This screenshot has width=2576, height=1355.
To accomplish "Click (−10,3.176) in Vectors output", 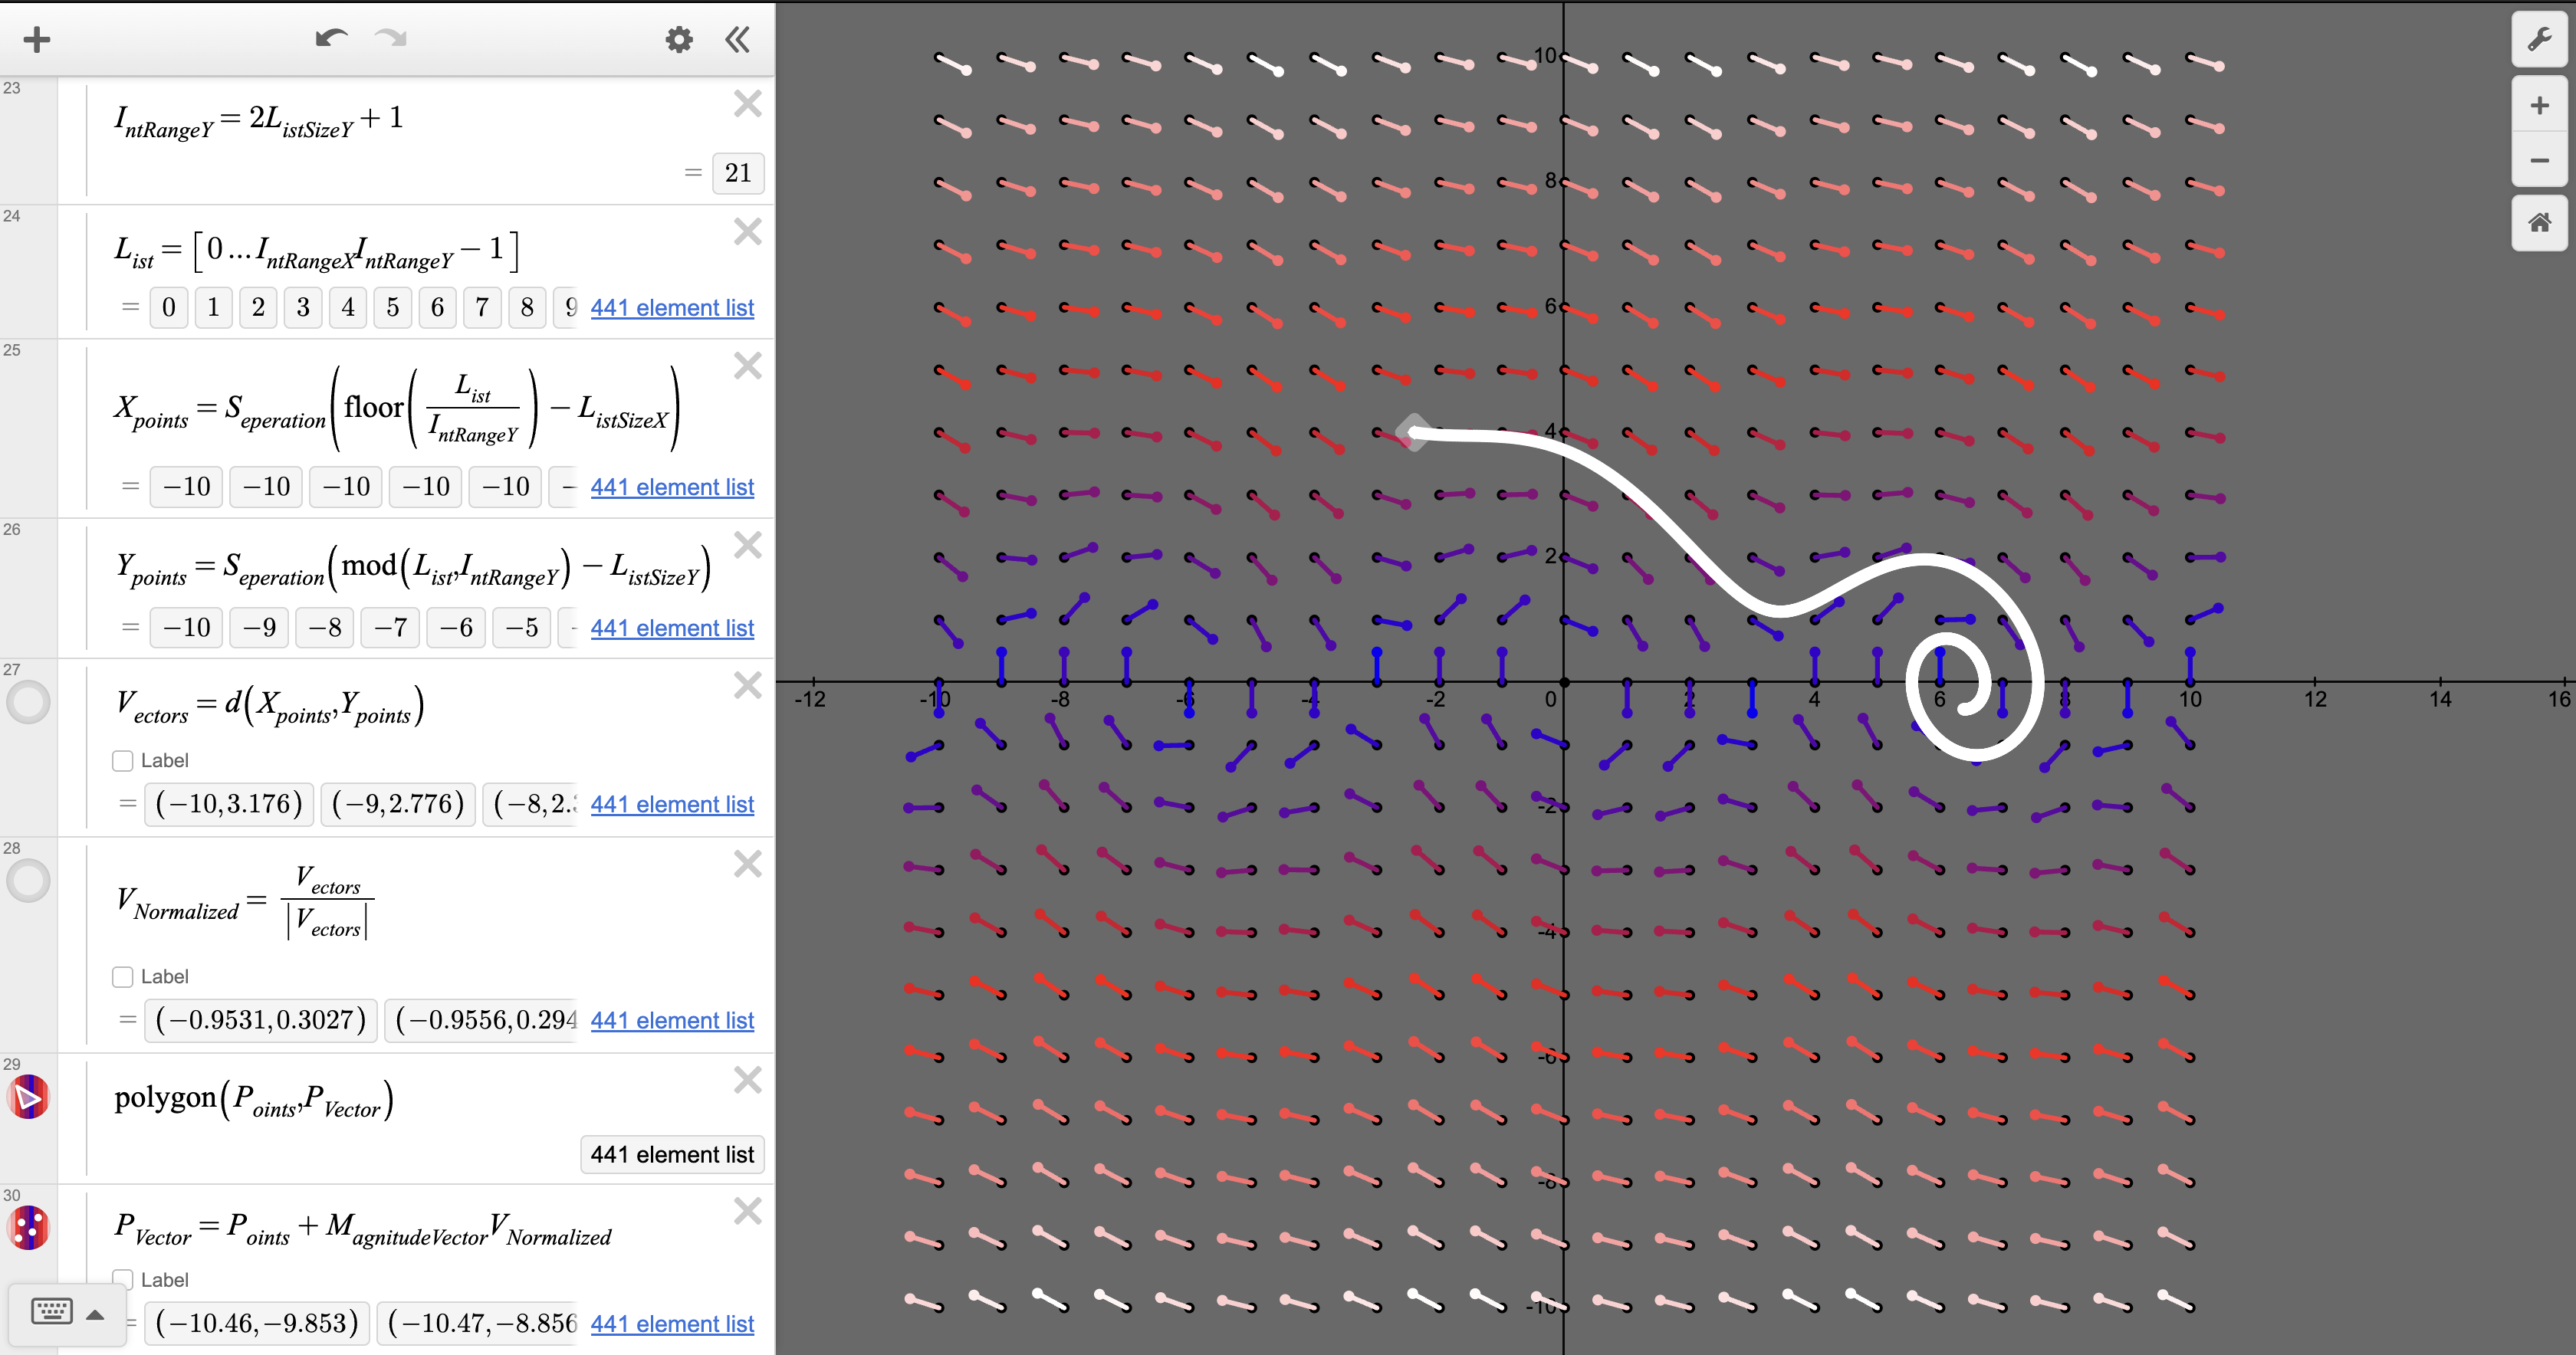I will 229,804.
